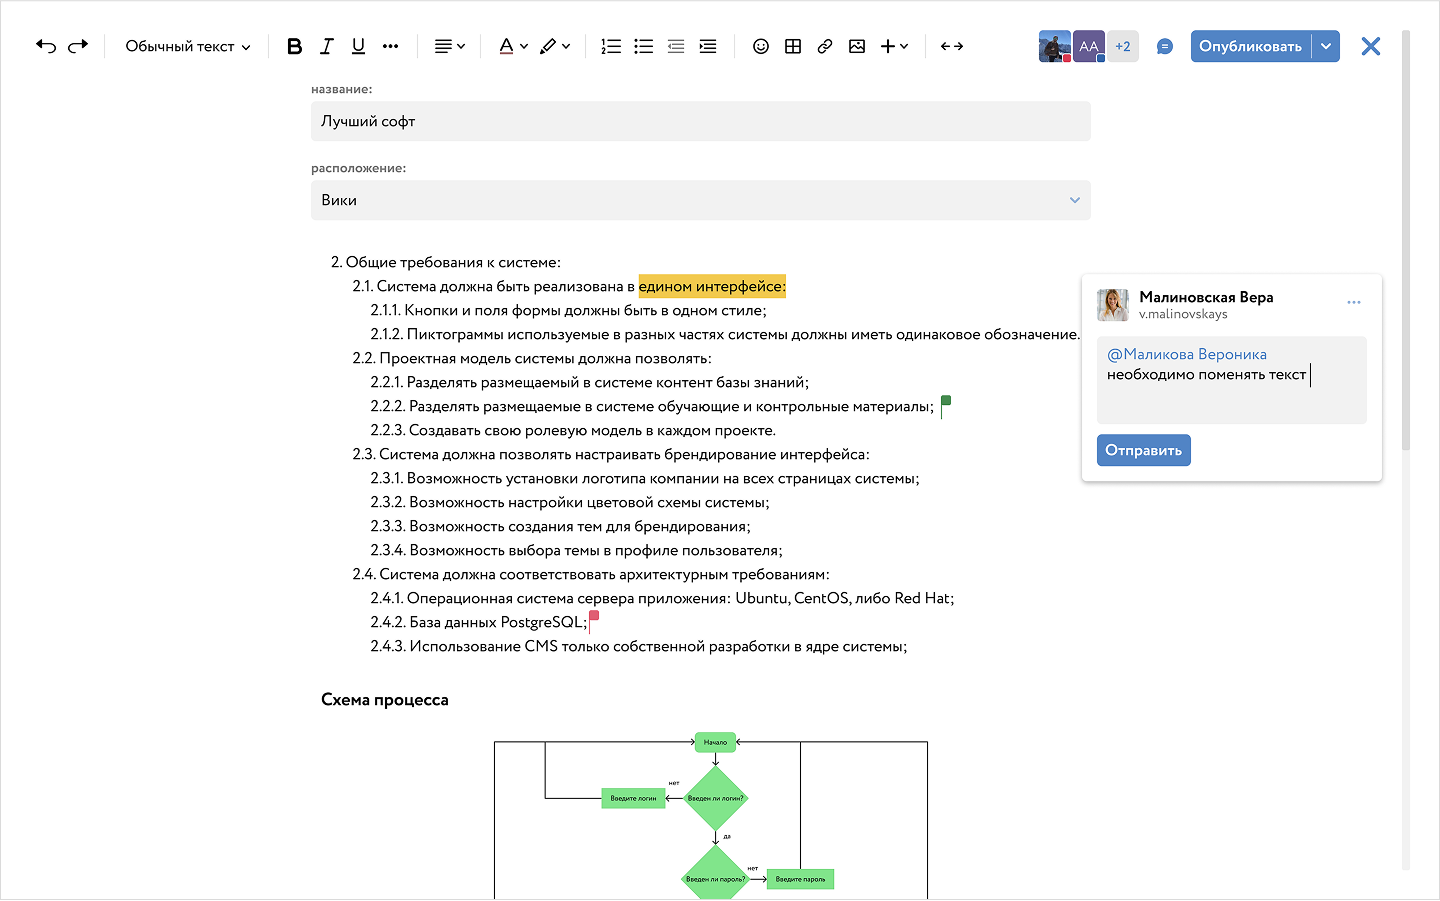The height and width of the screenshot is (901, 1440).
Task: Click the '@Маликова Вероника' mention
Action: [1187, 354]
